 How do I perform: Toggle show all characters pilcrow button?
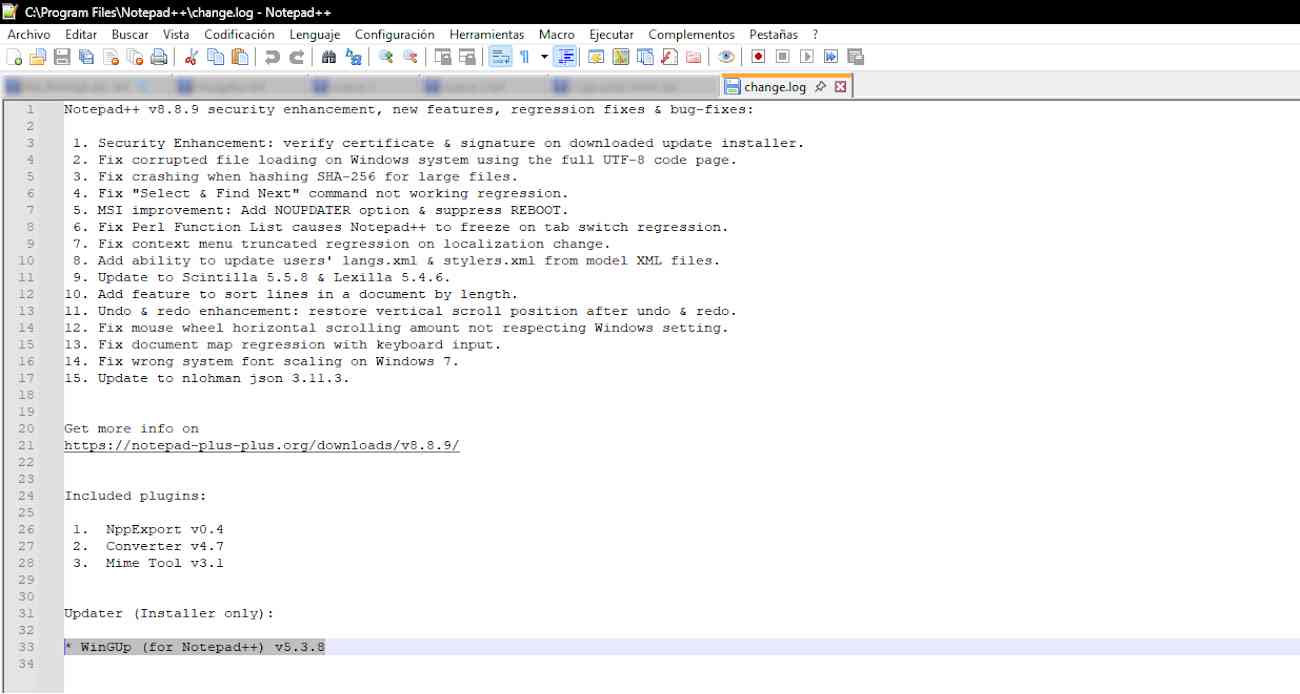pyautogui.click(x=524, y=57)
